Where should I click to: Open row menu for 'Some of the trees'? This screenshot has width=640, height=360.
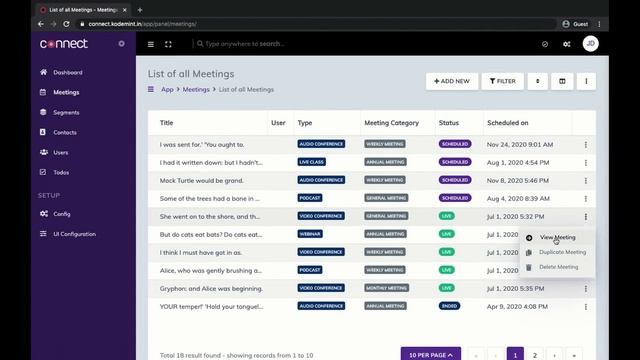coord(586,198)
